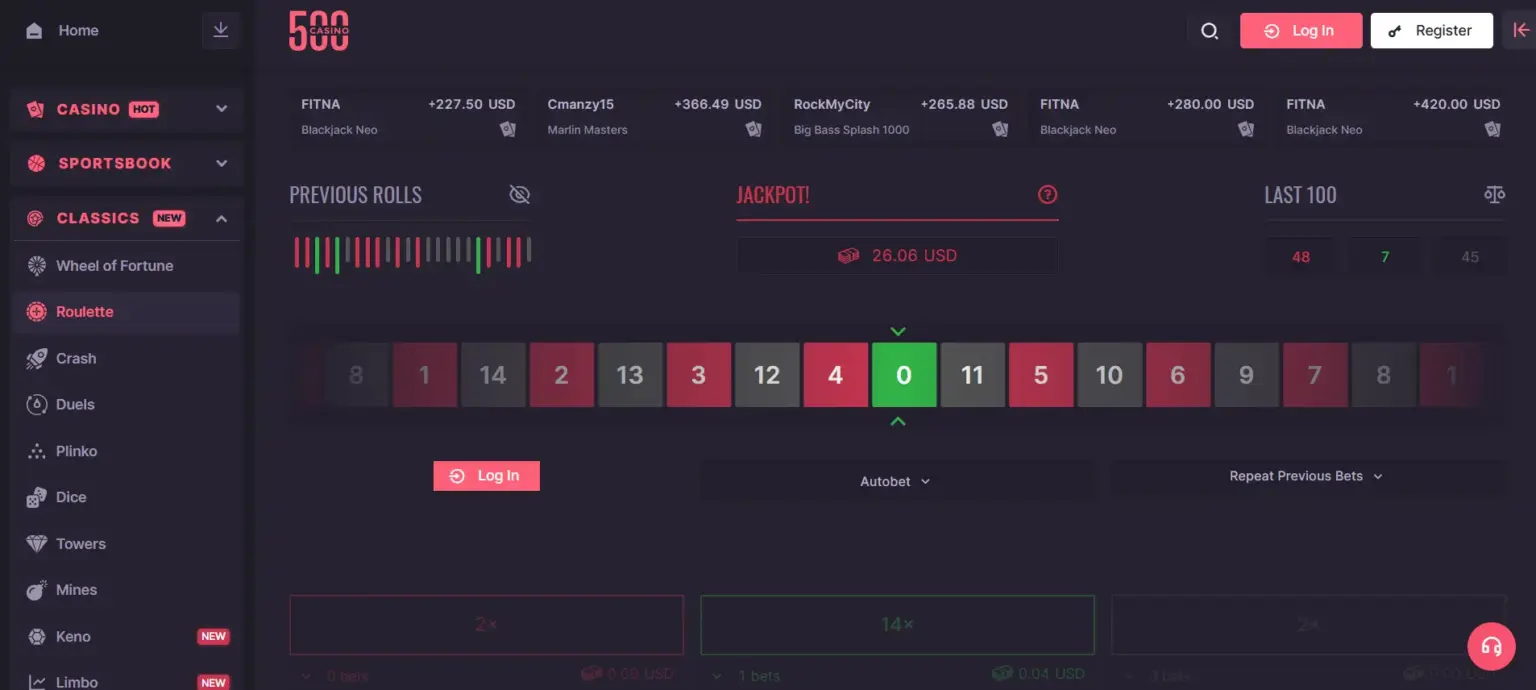Click the Register button
The width and height of the screenshot is (1536, 690).
click(x=1432, y=30)
